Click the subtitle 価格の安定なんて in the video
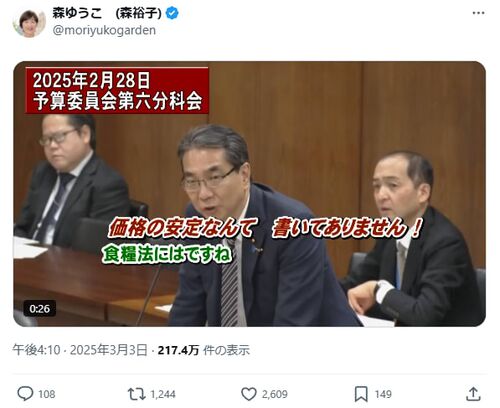 click(x=182, y=228)
